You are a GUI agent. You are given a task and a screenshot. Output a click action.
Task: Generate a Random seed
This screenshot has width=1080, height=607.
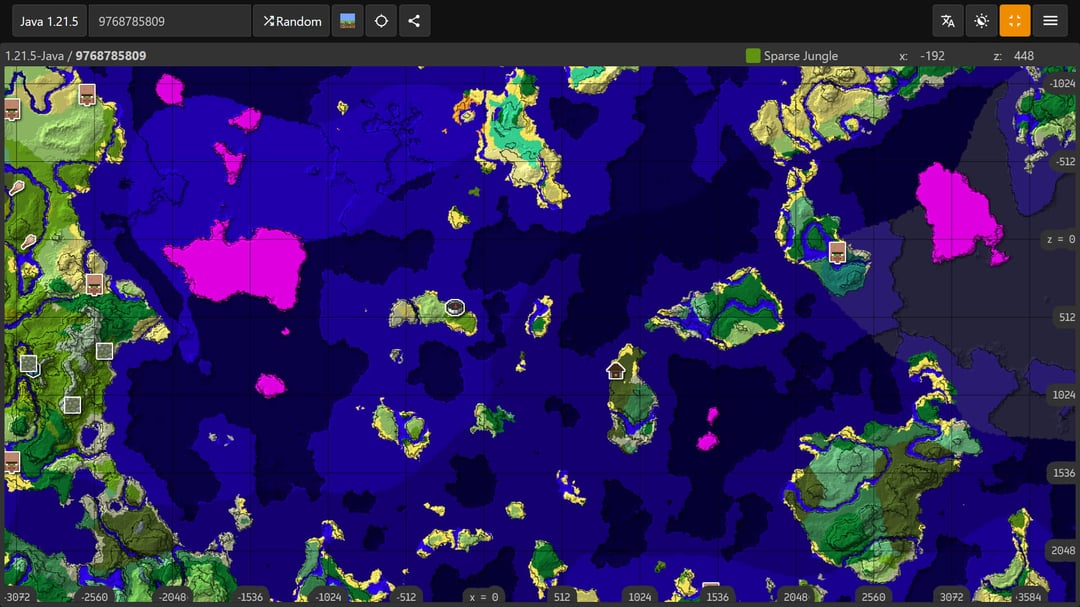point(292,21)
